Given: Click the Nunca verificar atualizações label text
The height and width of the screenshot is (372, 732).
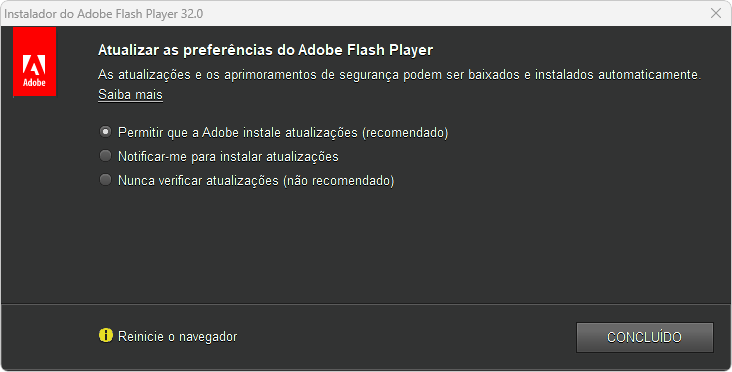Looking at the screenshot, I should (198, 180).
